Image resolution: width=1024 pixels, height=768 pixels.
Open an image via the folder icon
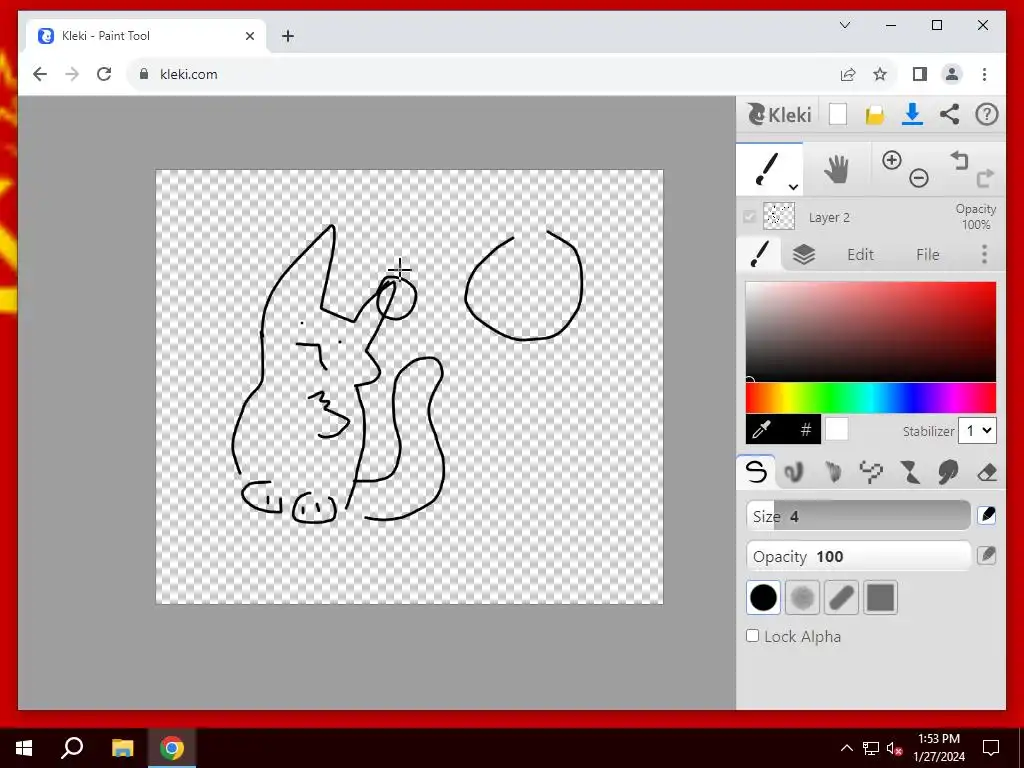[874, 116]
